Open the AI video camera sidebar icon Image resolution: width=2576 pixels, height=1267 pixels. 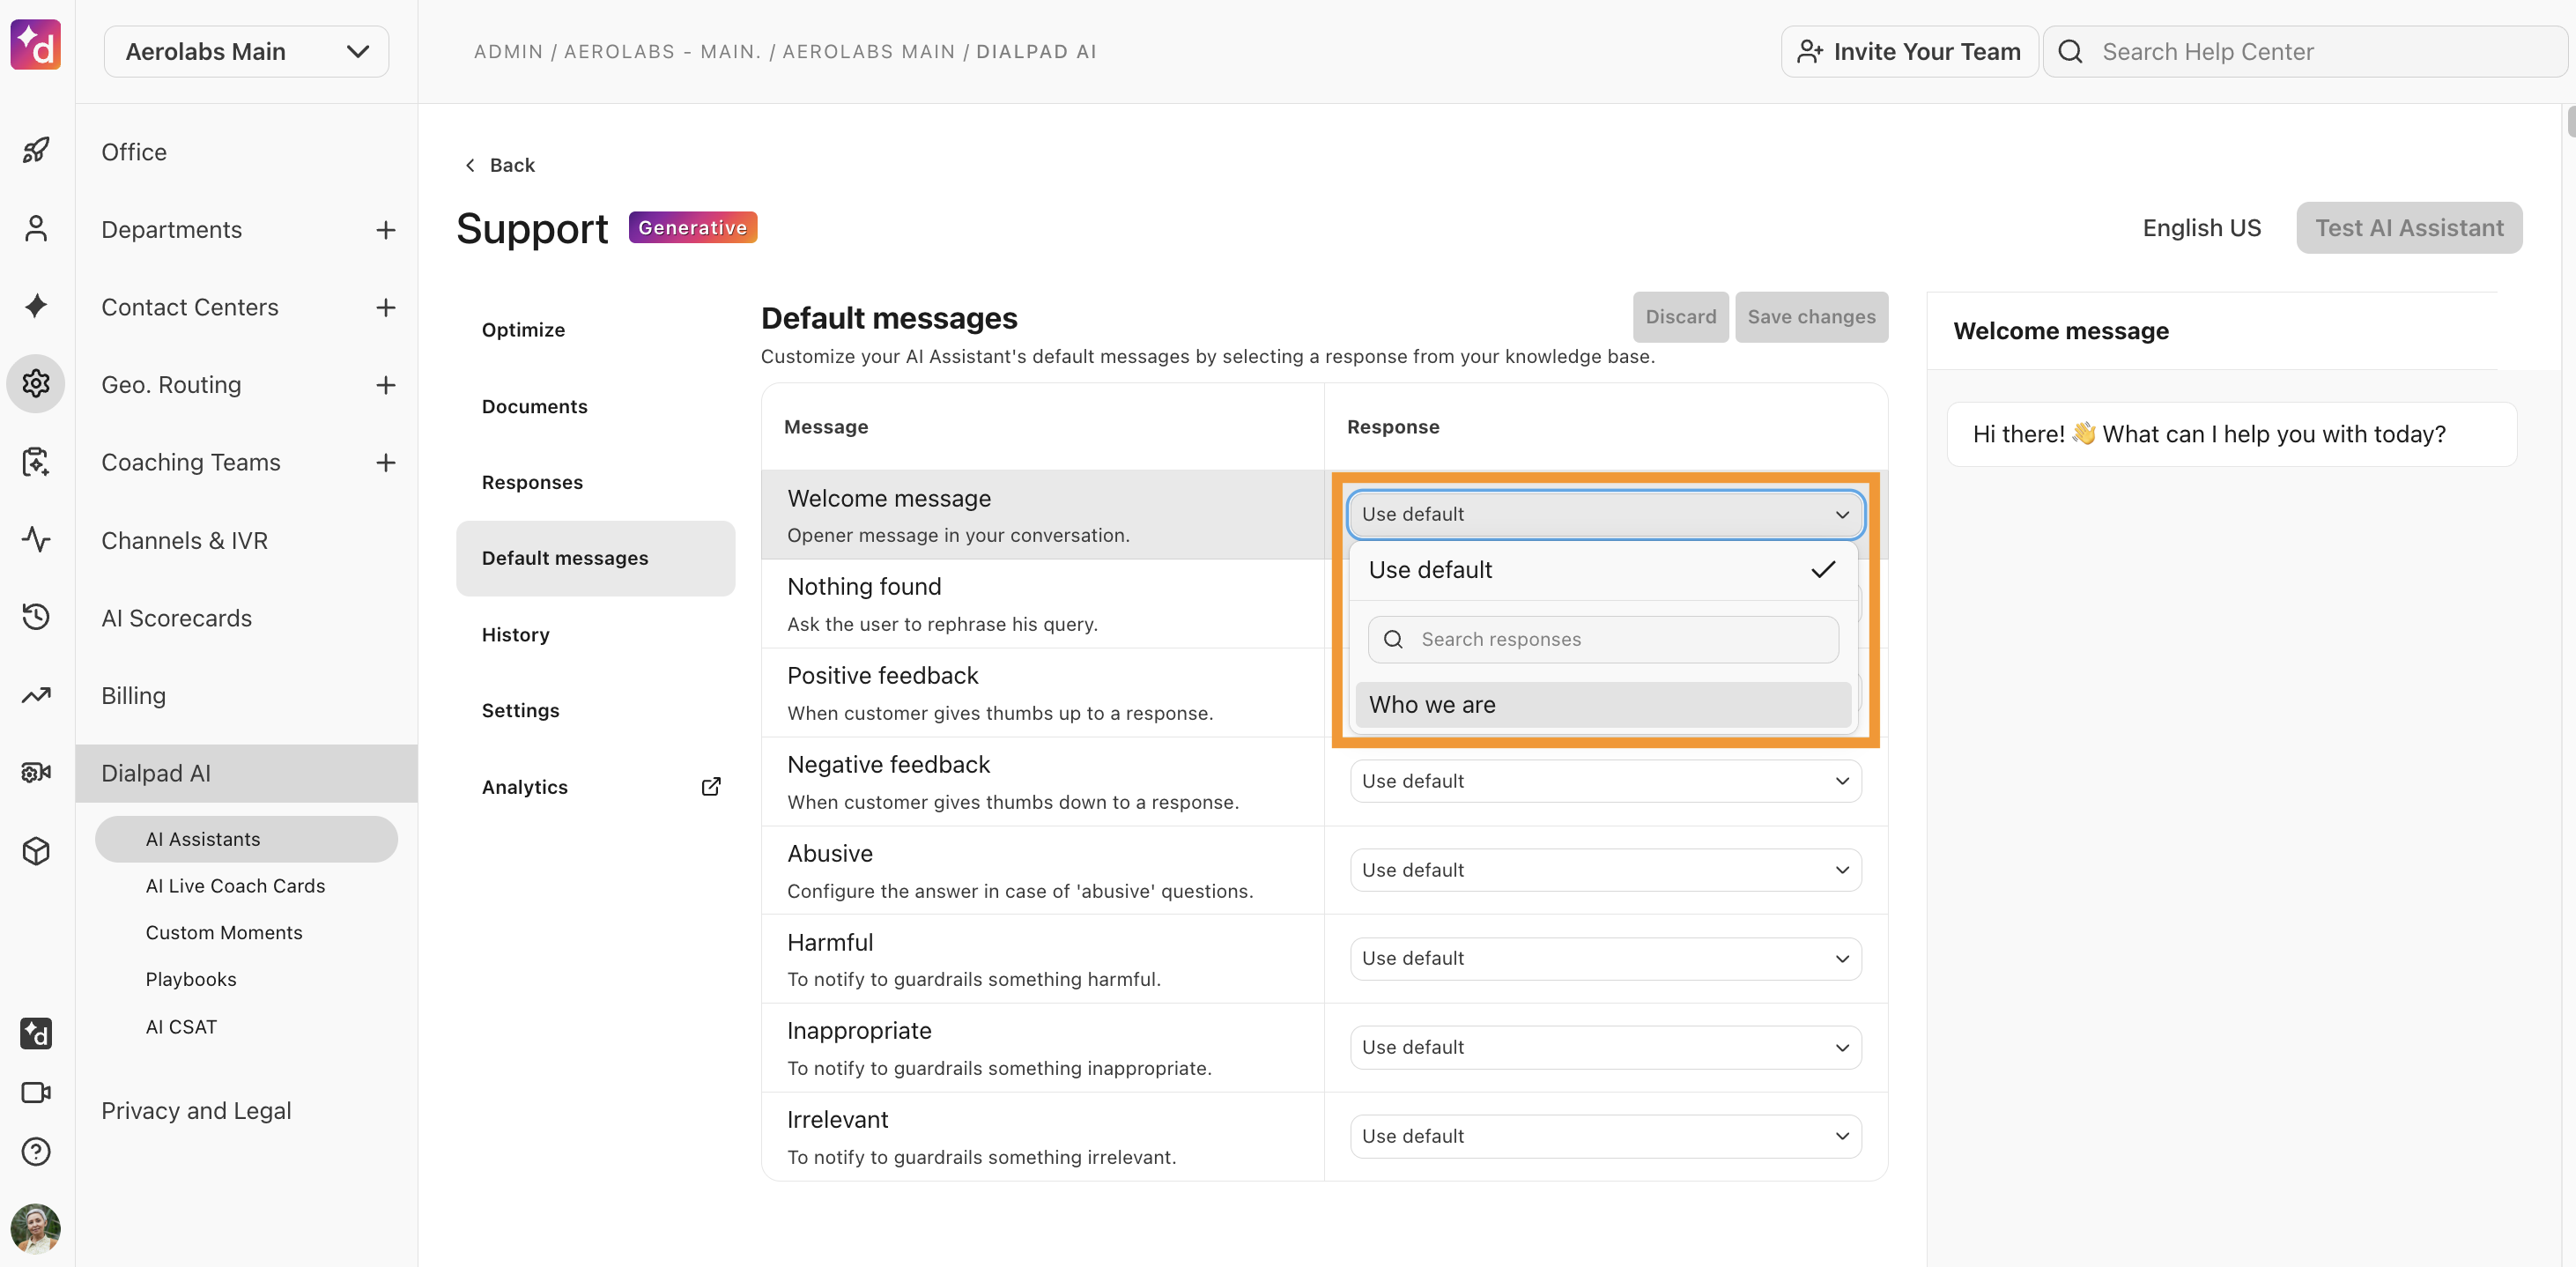[x=36, y=772]
